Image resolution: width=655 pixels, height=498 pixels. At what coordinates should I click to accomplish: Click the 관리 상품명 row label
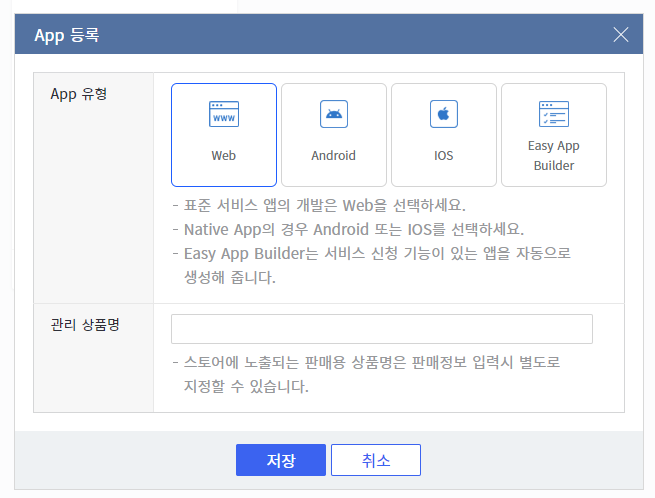[x=84, y=326]
